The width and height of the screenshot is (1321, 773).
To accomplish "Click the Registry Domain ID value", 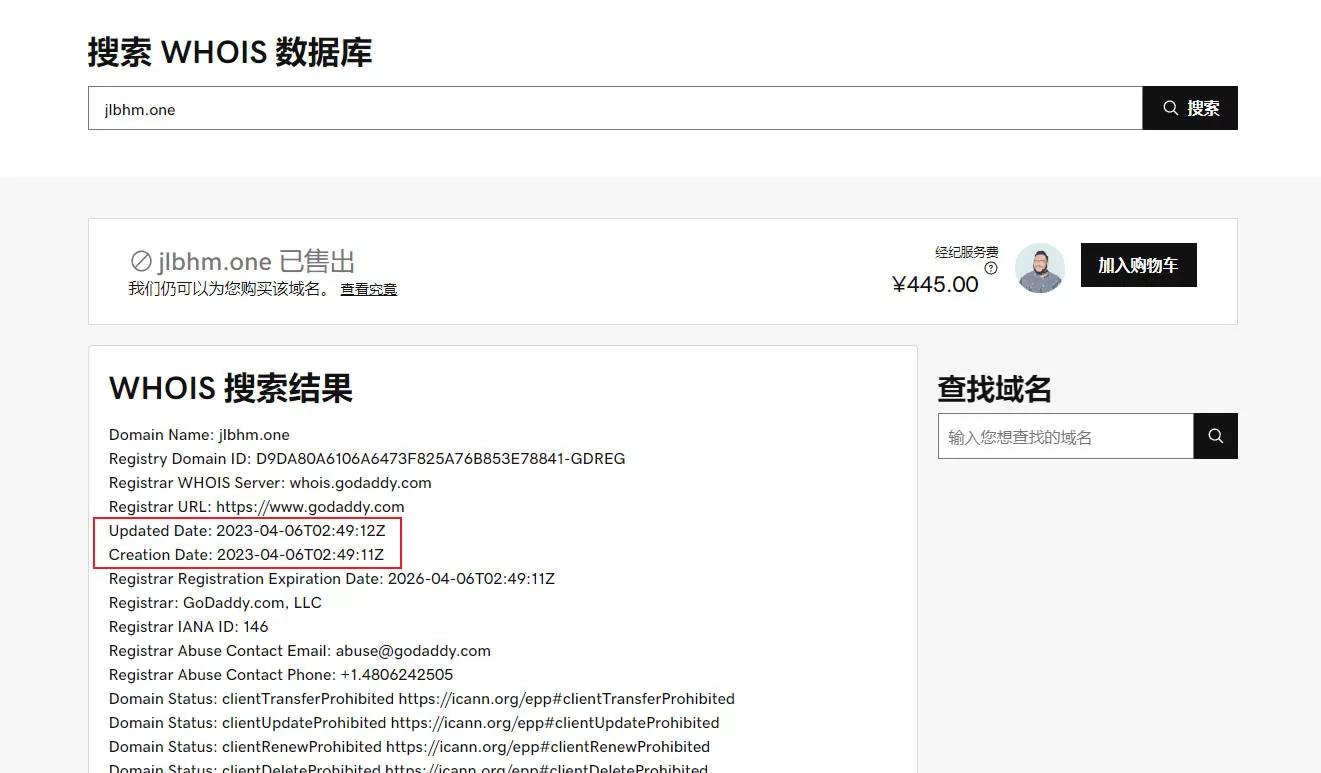I will [x=440, y=459].
